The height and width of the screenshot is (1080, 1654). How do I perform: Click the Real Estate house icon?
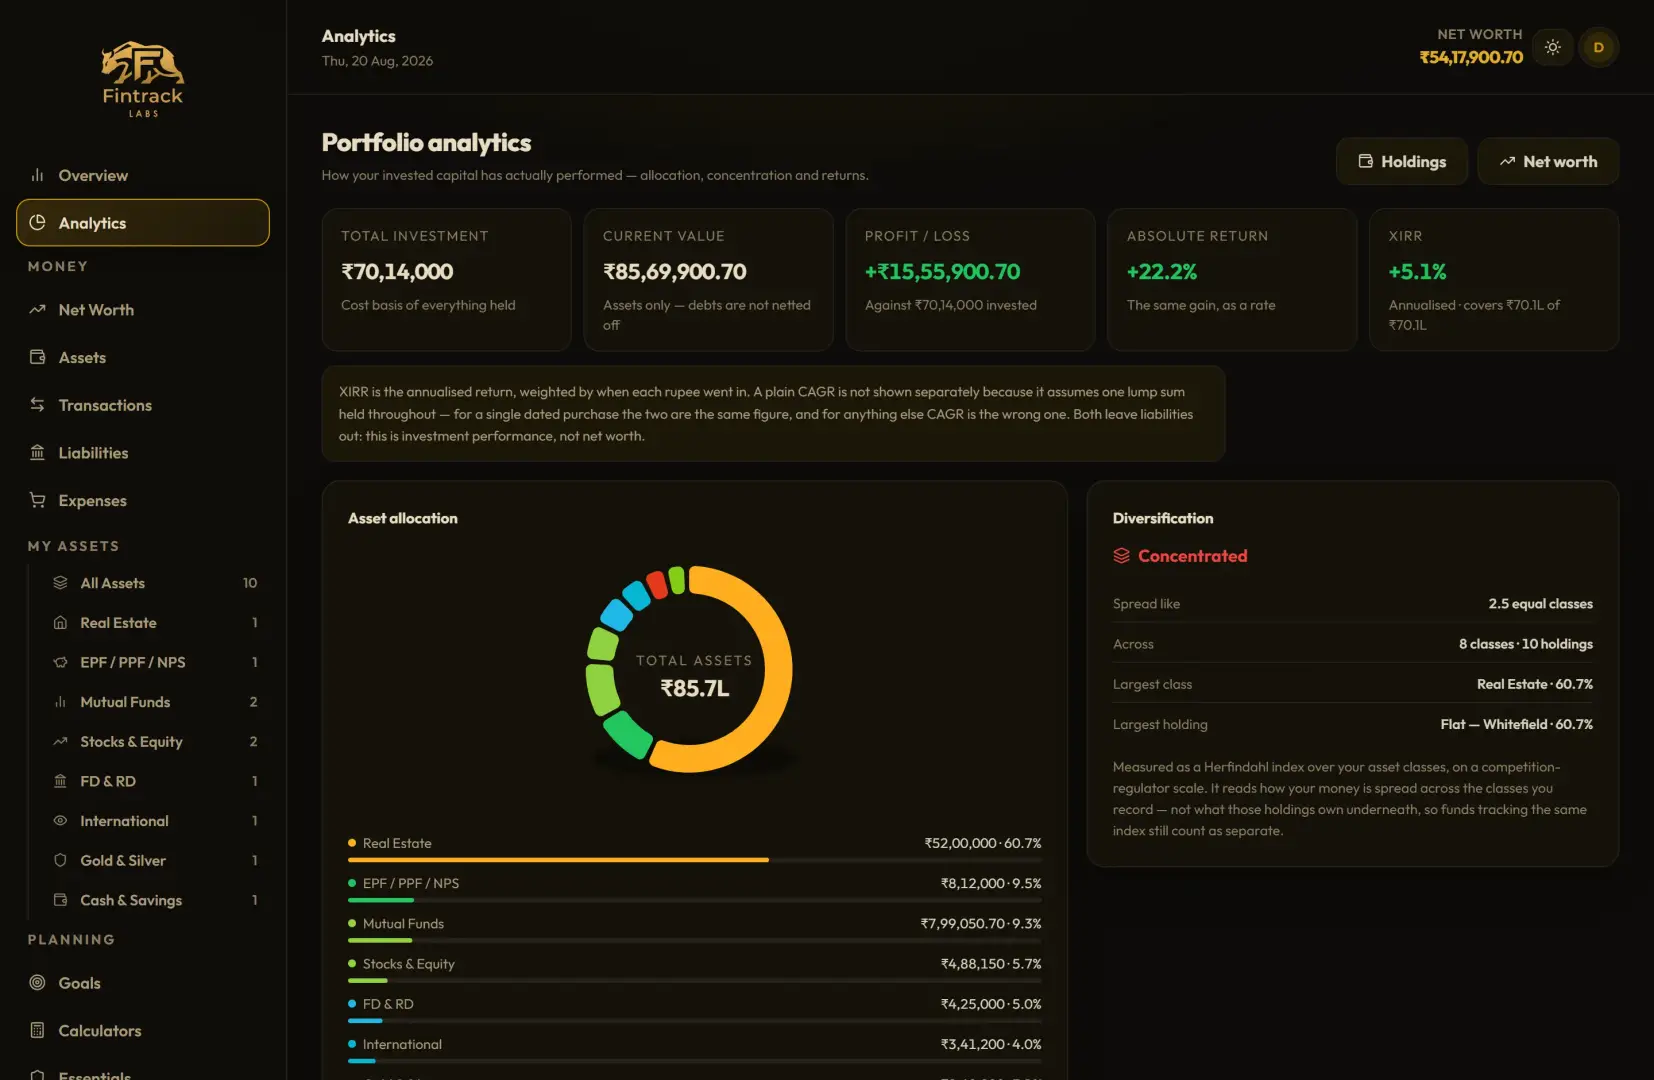click(60, 623)
